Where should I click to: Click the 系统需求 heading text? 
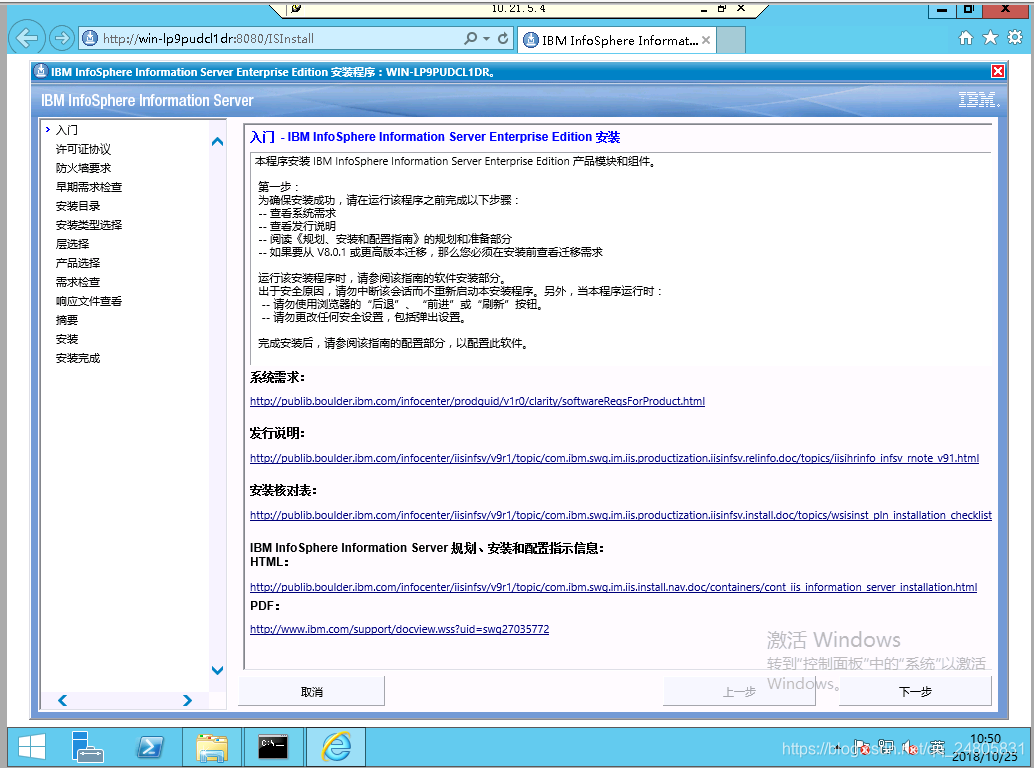tap(277, 378)
